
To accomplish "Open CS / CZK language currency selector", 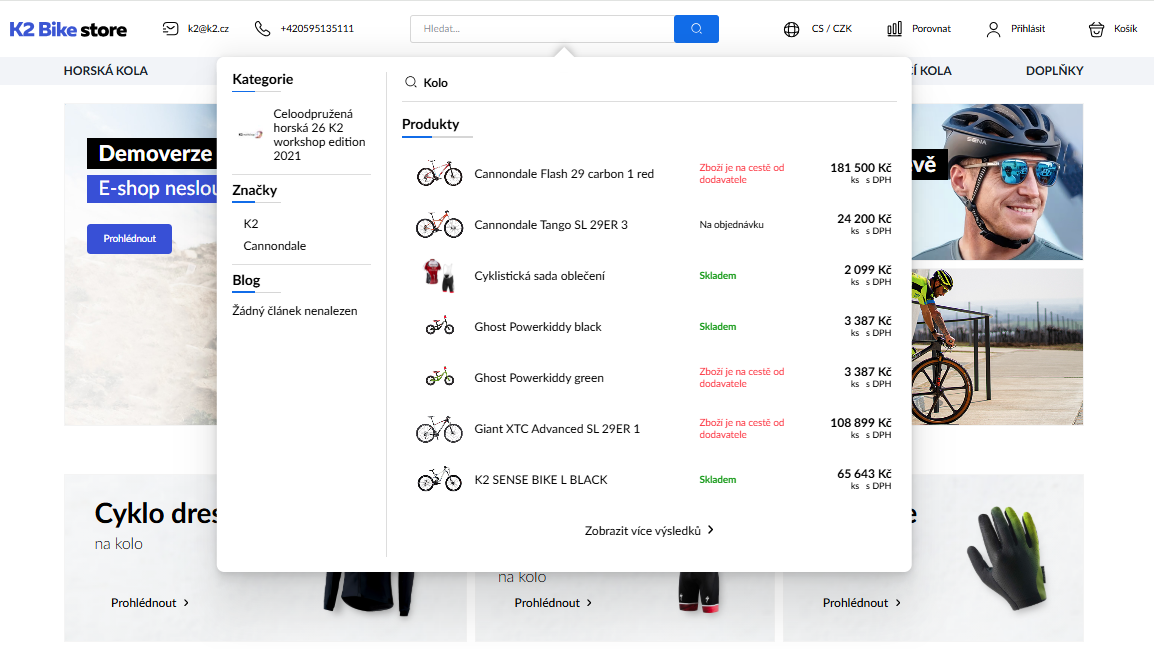I will point(832,29).
